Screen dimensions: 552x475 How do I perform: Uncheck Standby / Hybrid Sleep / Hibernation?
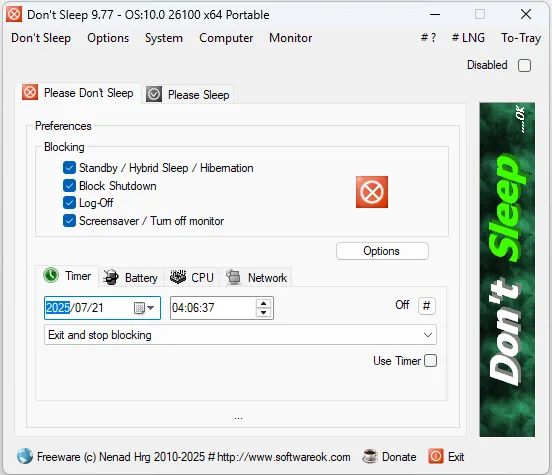[69, 168]
